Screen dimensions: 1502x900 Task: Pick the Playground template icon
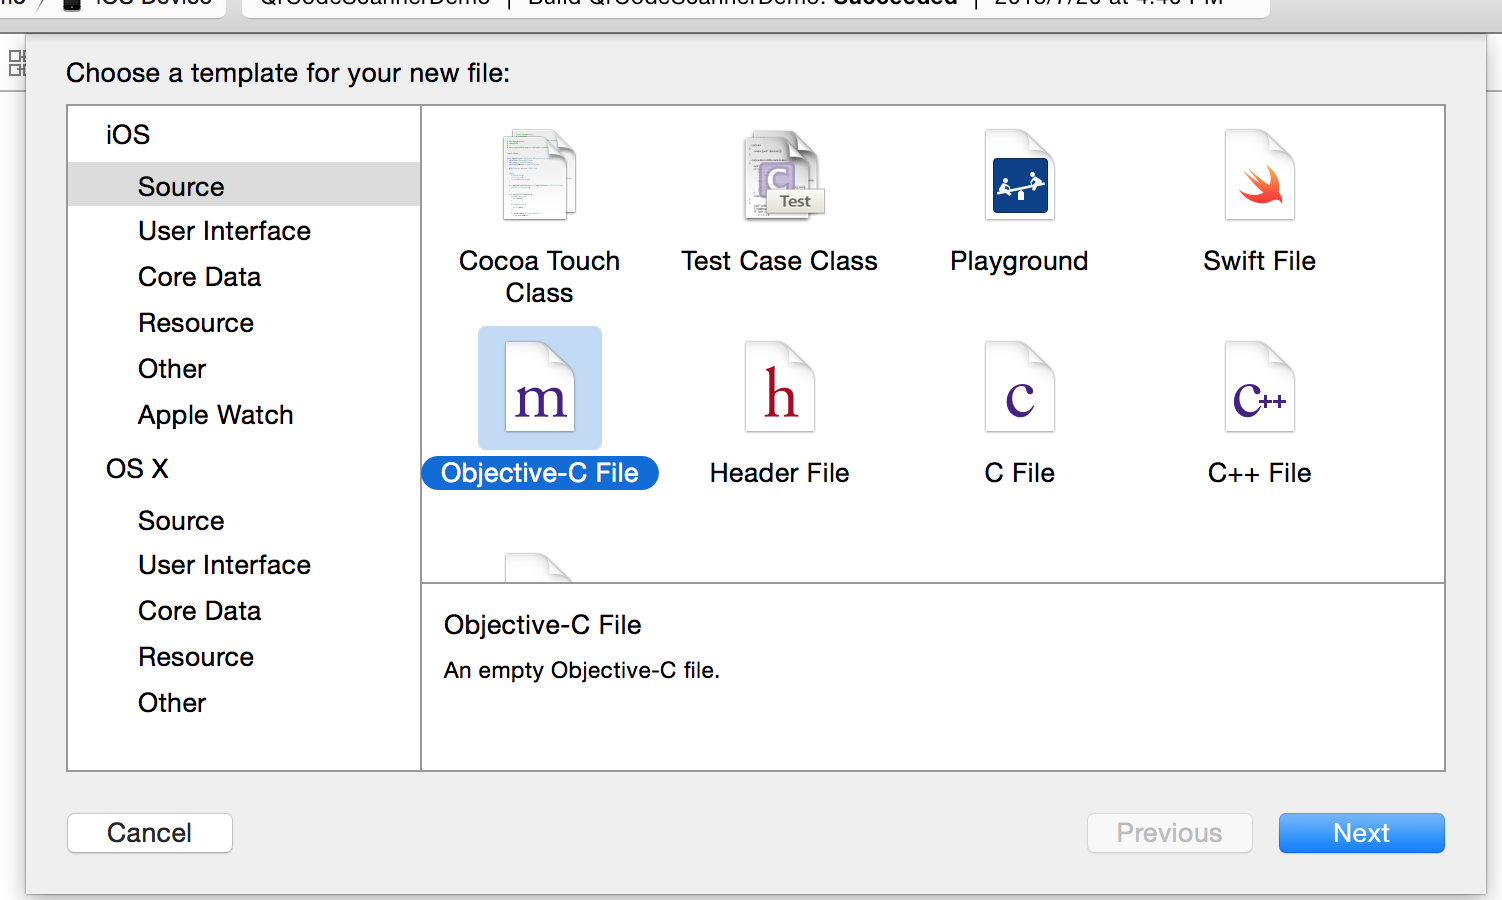tap(1020, 175)
